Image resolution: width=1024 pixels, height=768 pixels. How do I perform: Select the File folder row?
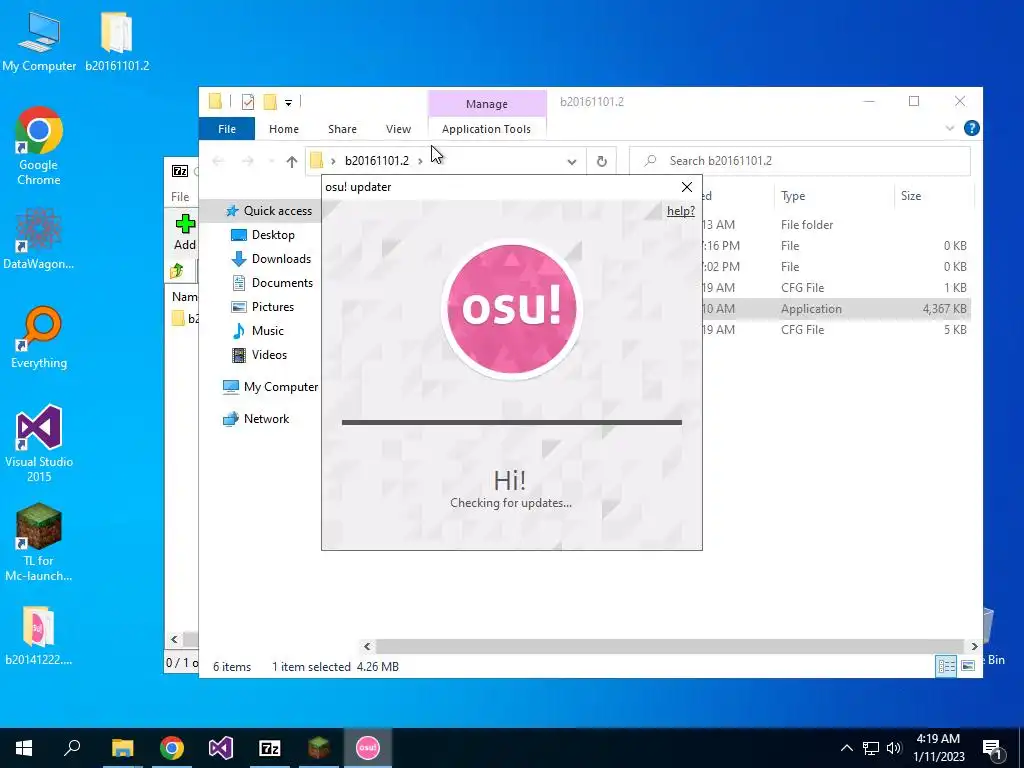[x=836, y=225]
